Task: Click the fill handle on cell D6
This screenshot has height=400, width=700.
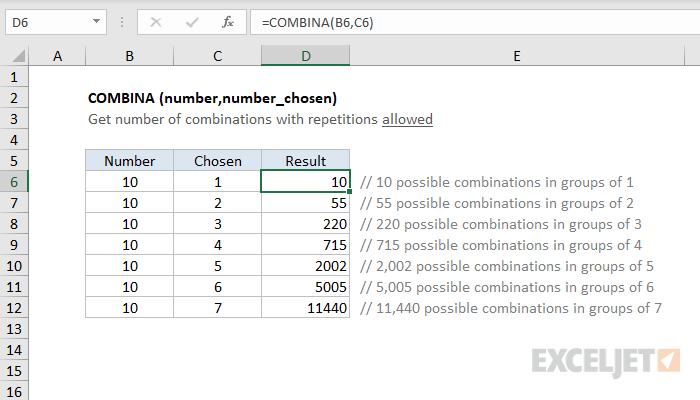Action: 350,192
